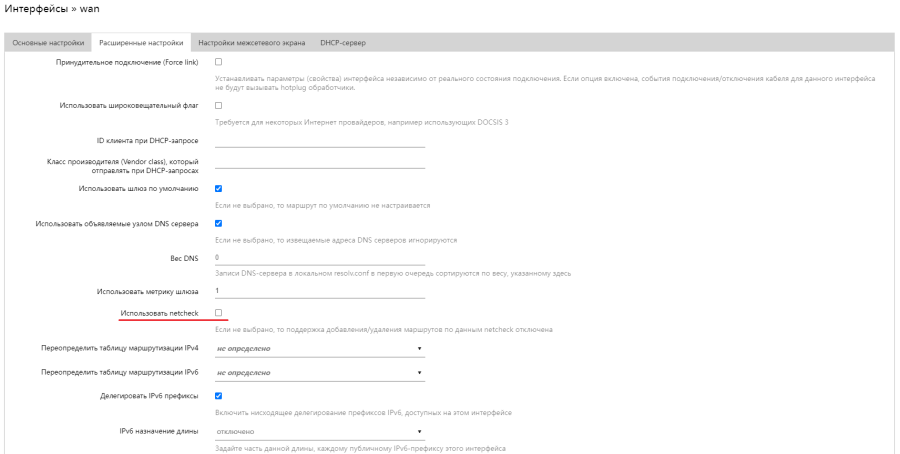The width and height of the screenshot is (900, 454).
Task: Enable Принудительное подключение (Force link) checkbox
Action: coord(219,62)
